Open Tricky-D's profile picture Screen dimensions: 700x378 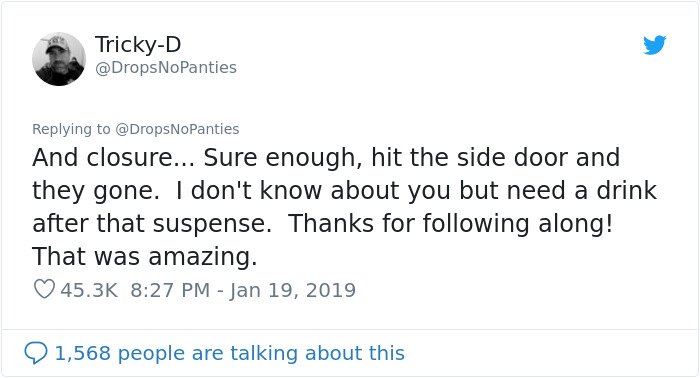click(59, 59)
